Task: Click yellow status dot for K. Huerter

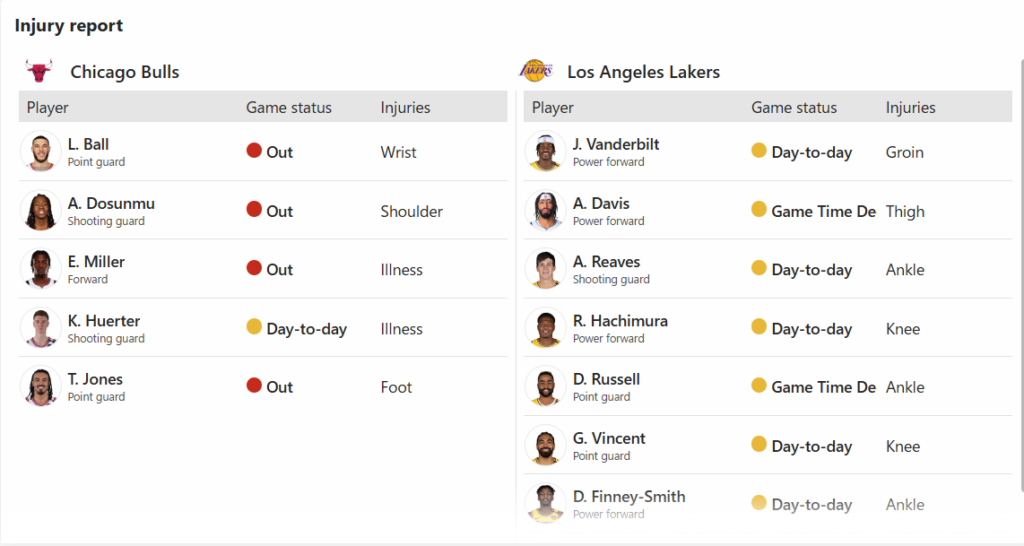Action: tap(254, 327)
